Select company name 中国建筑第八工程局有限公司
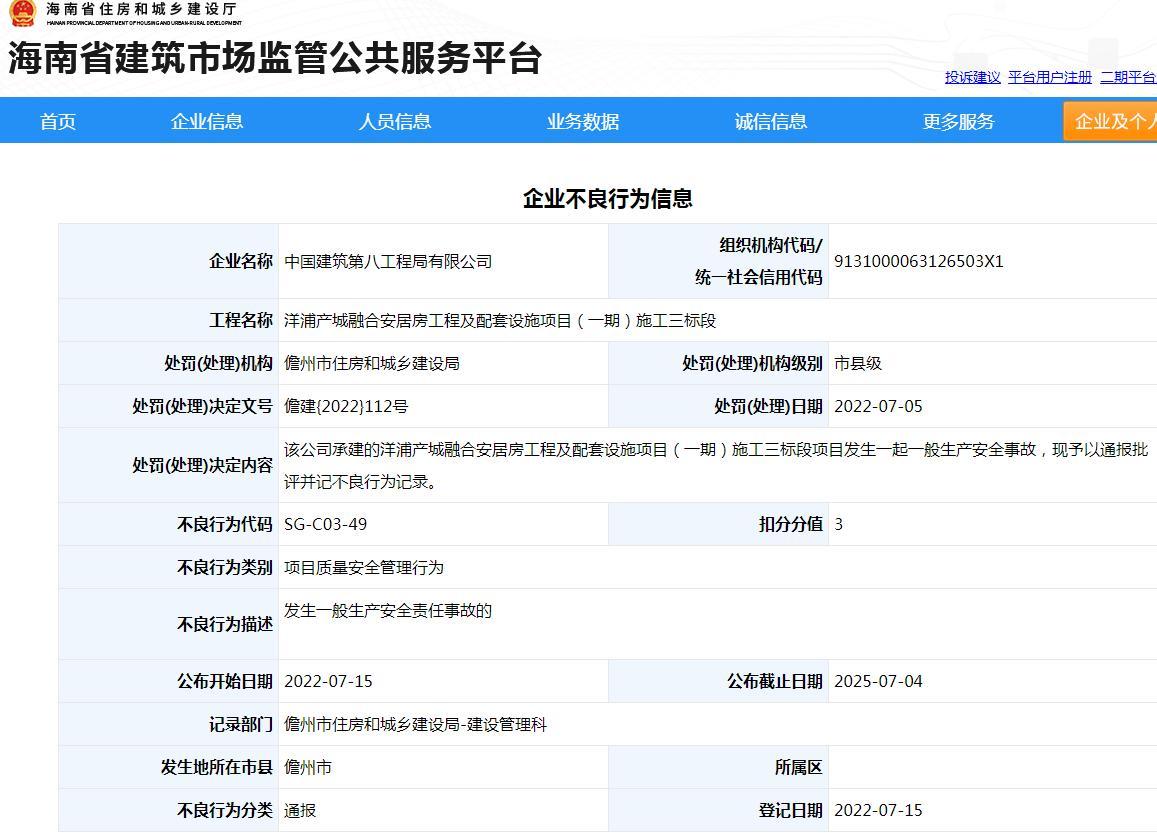This screenshot has height=833, width=1157. [x=388, y=261]
